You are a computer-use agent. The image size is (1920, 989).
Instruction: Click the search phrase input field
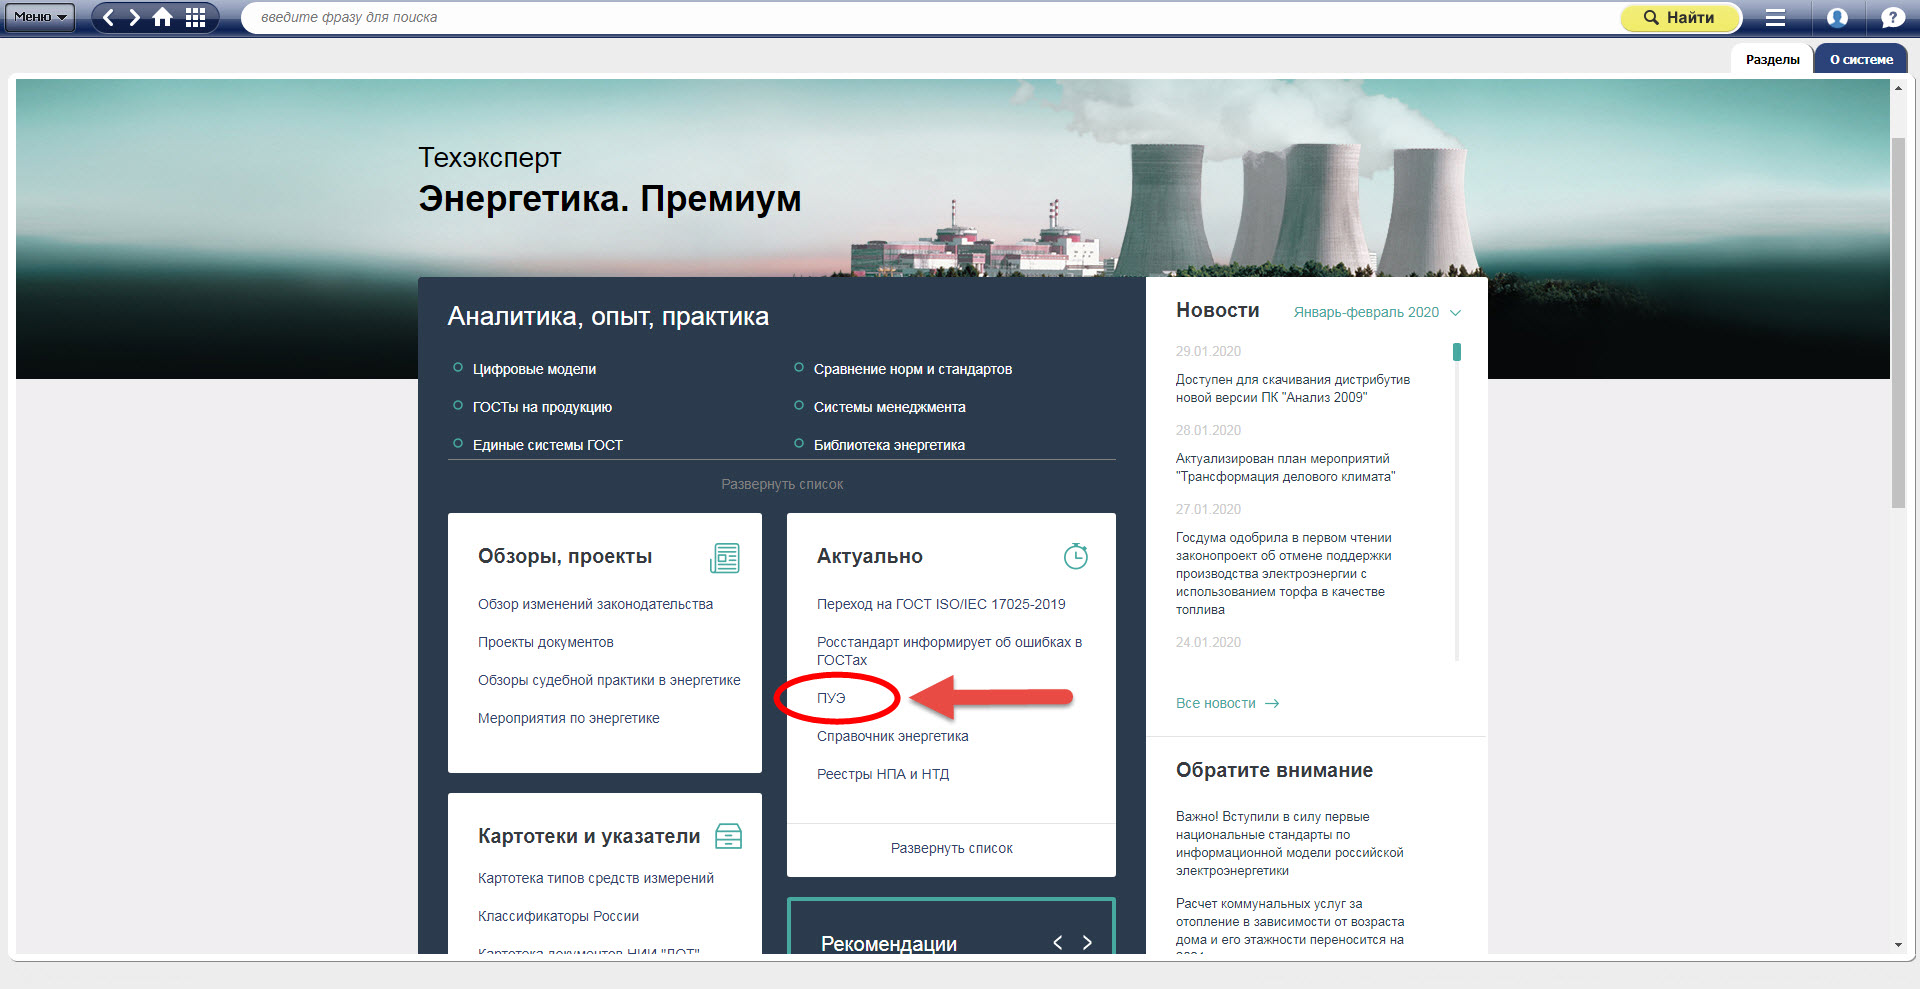(x=930, y=17)
